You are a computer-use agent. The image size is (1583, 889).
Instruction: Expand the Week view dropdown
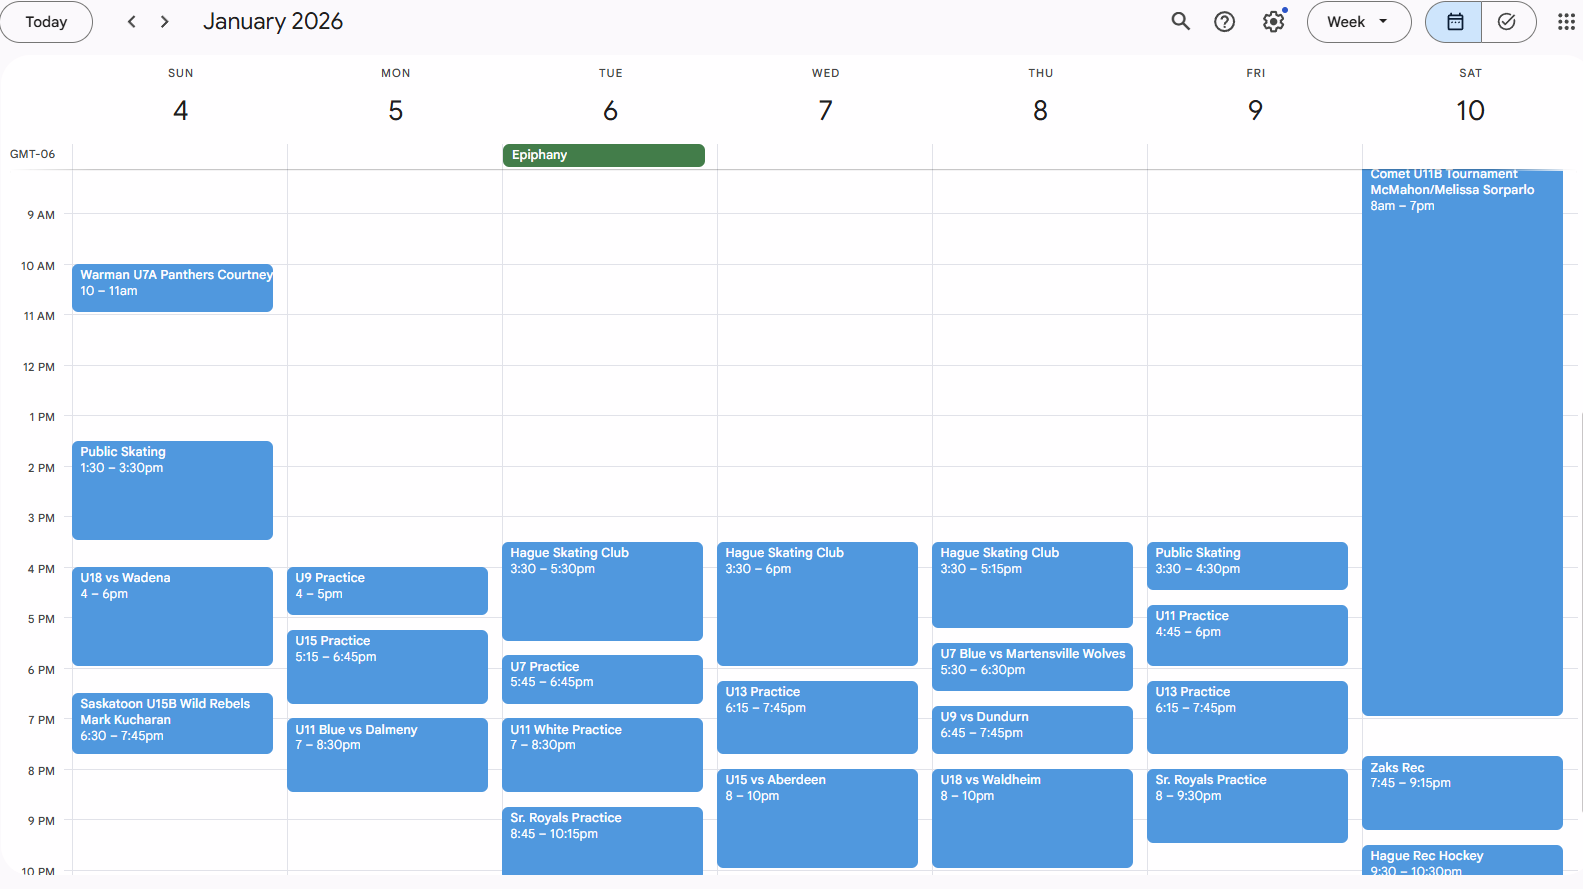pos(1358,22)
